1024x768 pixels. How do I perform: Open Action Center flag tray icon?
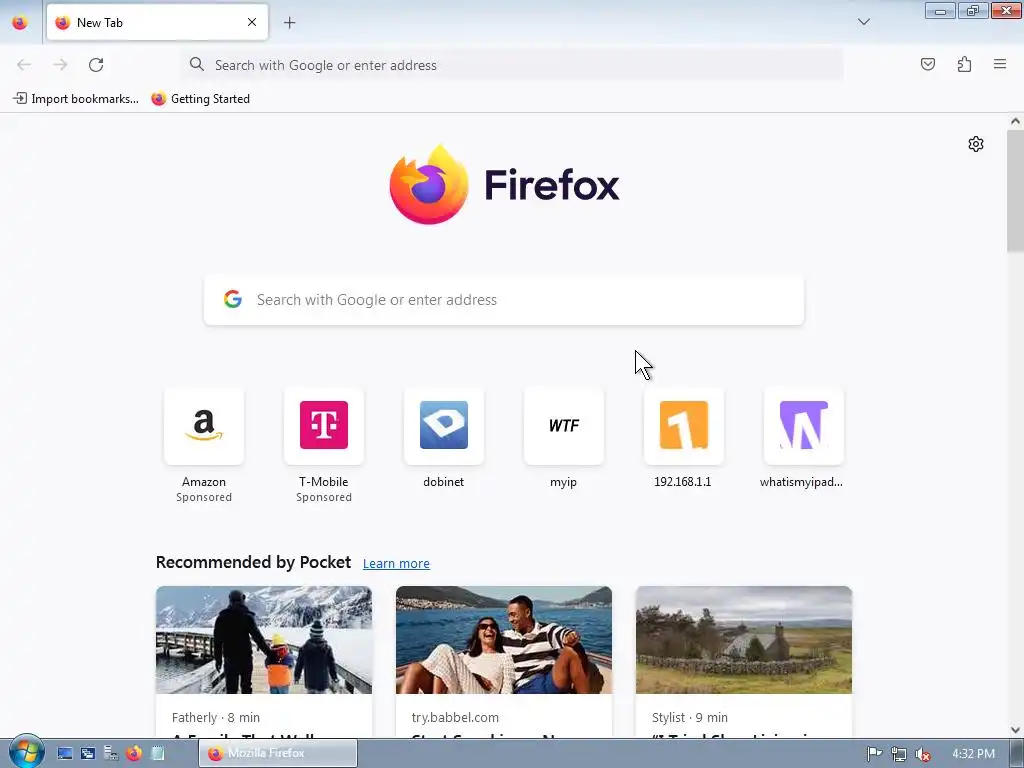pyautogui.click(x=874, y=754)
